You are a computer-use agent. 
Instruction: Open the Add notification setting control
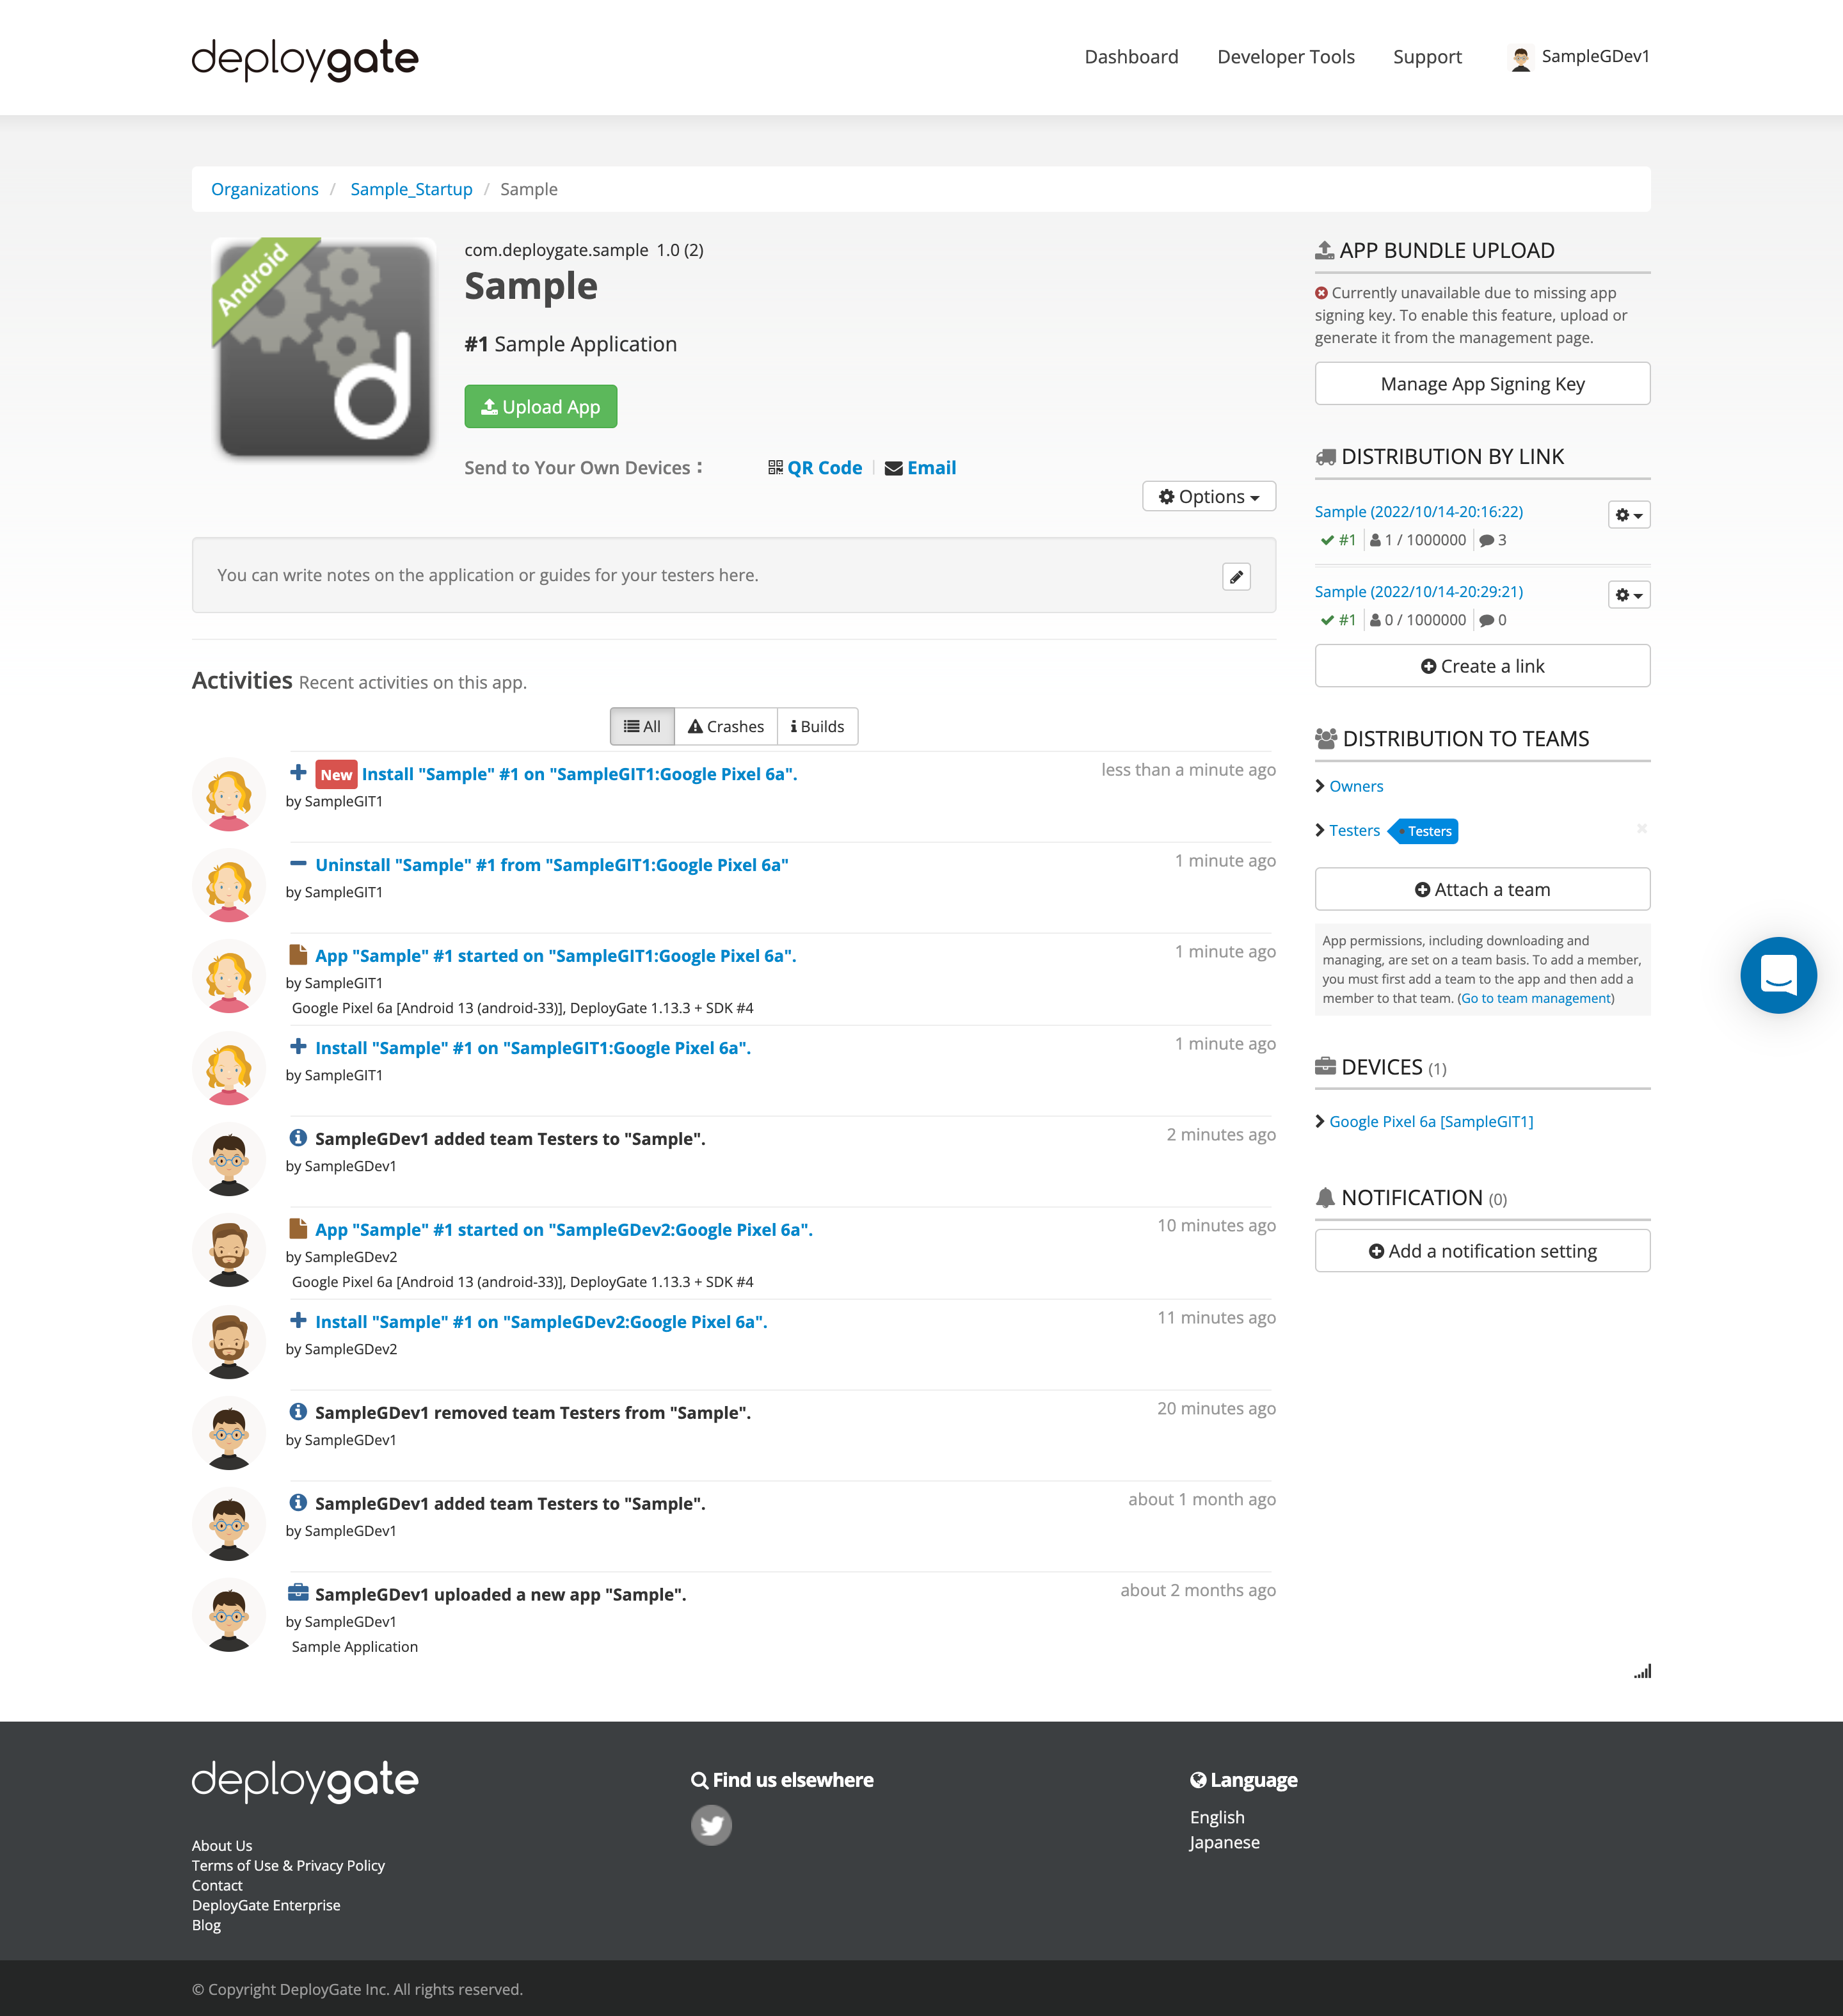click(1482, 1250)
